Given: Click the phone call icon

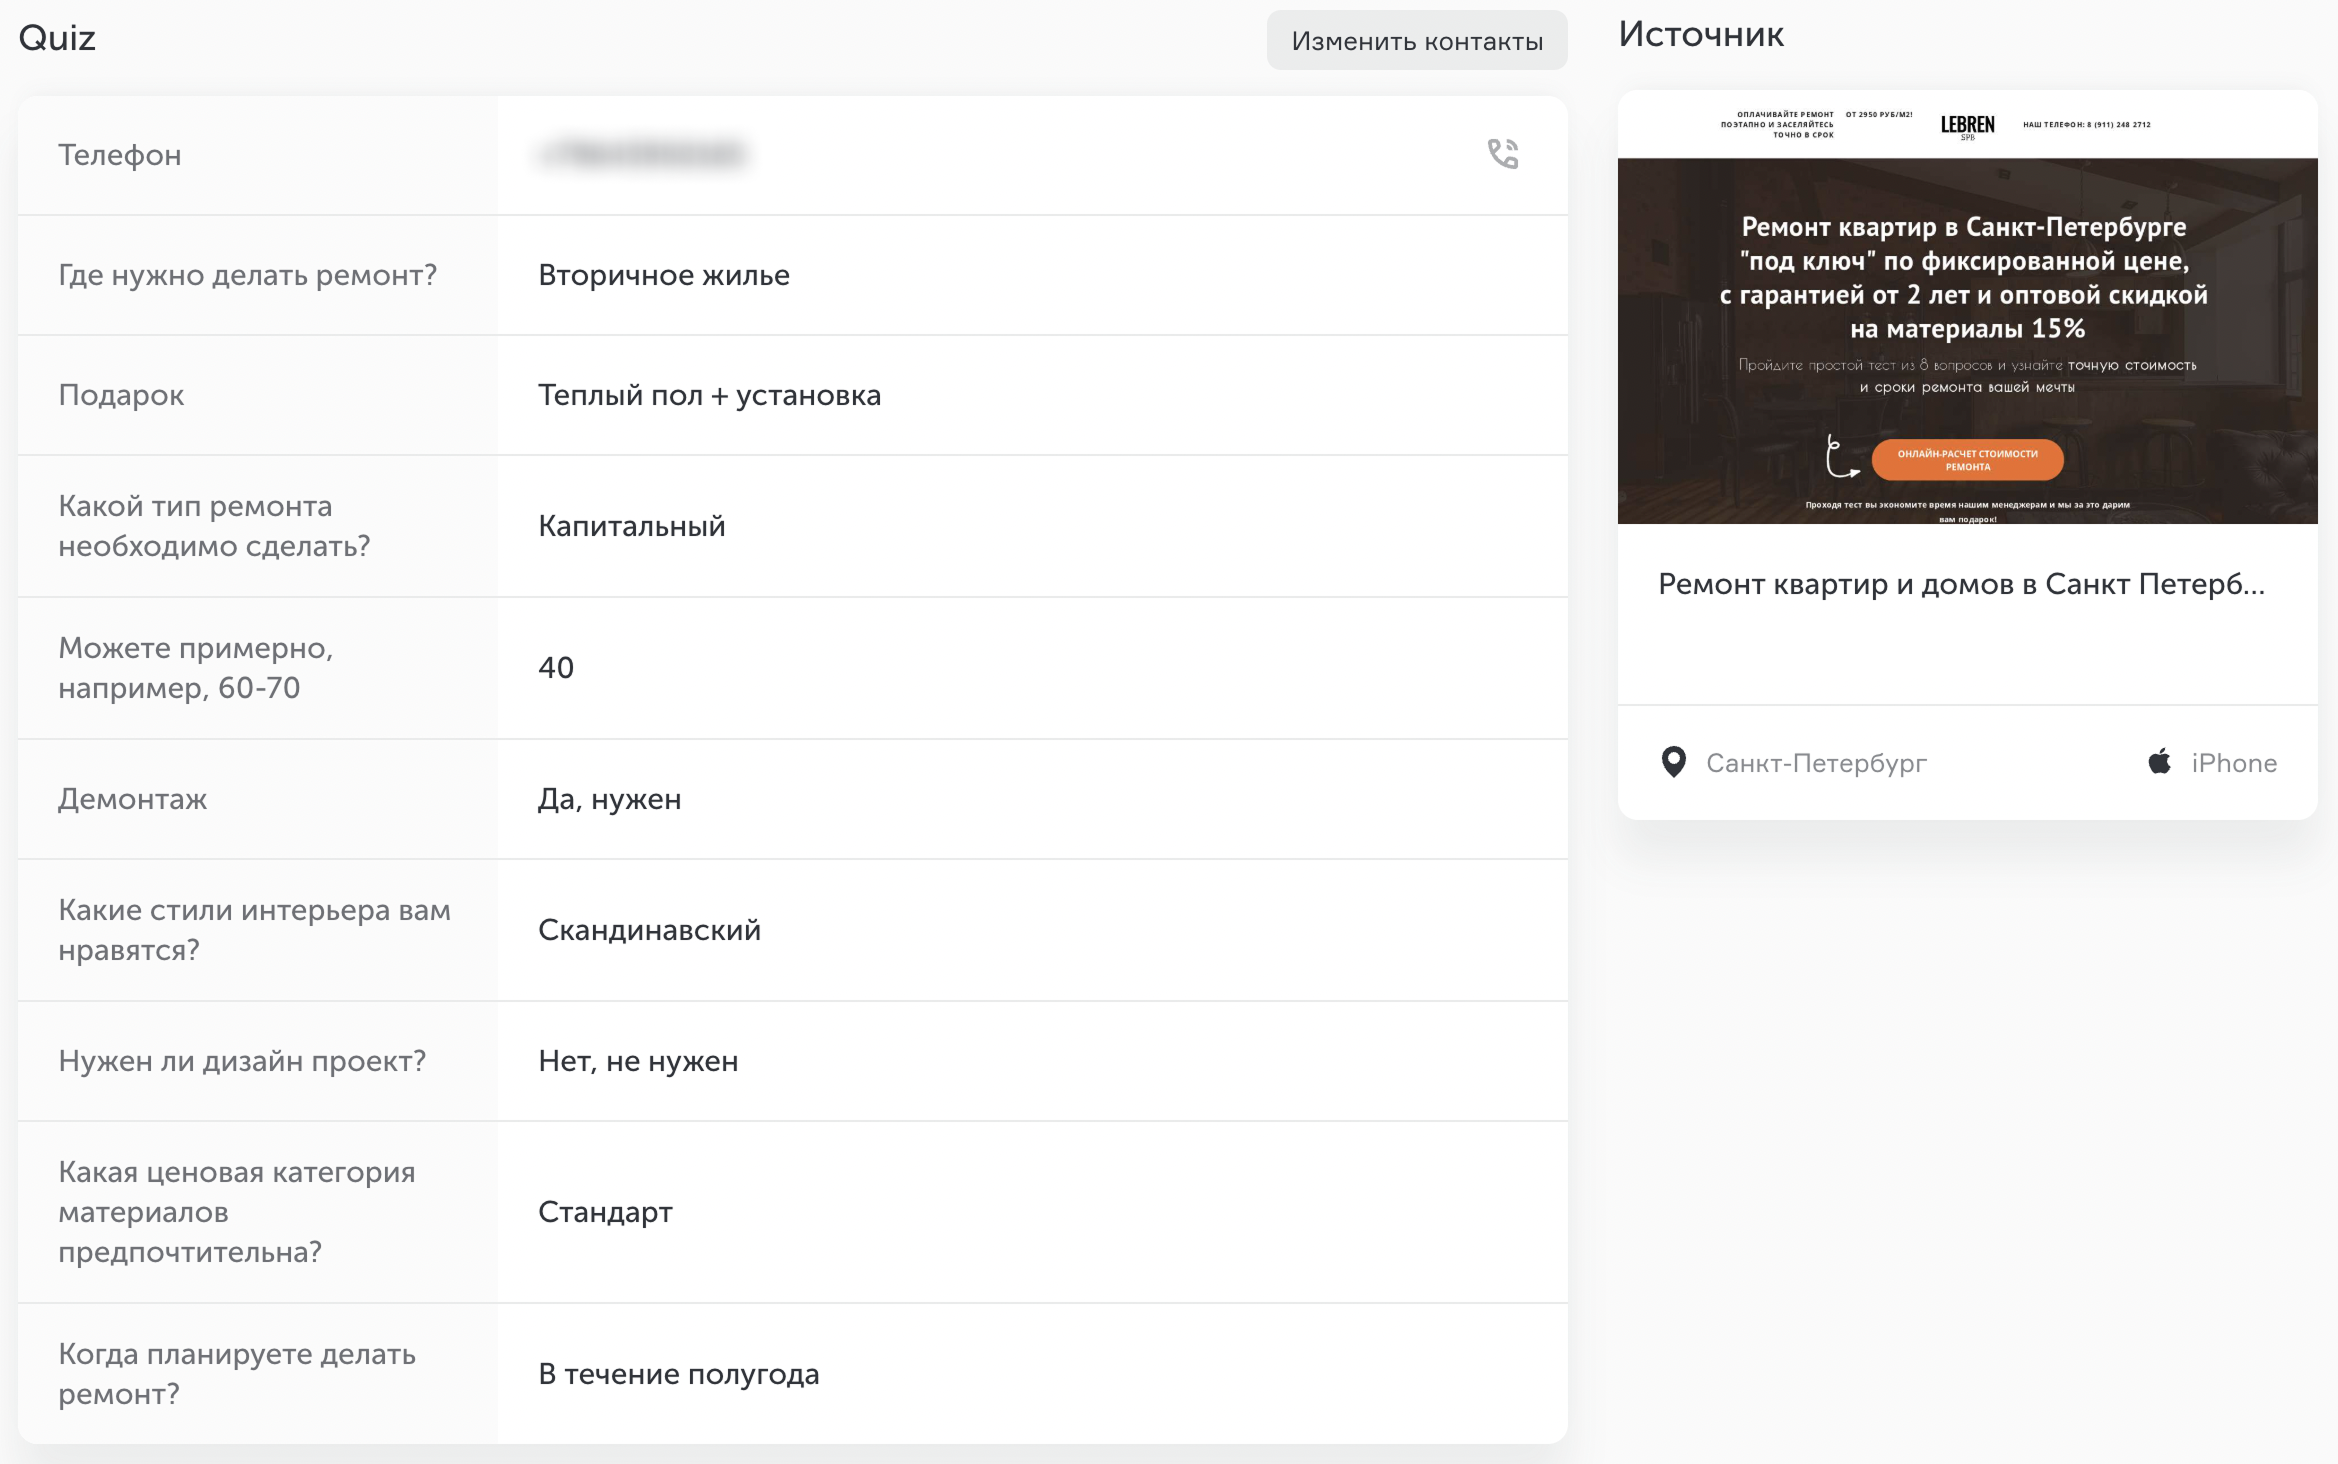Looking at the screenshot, I should 1502,154.
